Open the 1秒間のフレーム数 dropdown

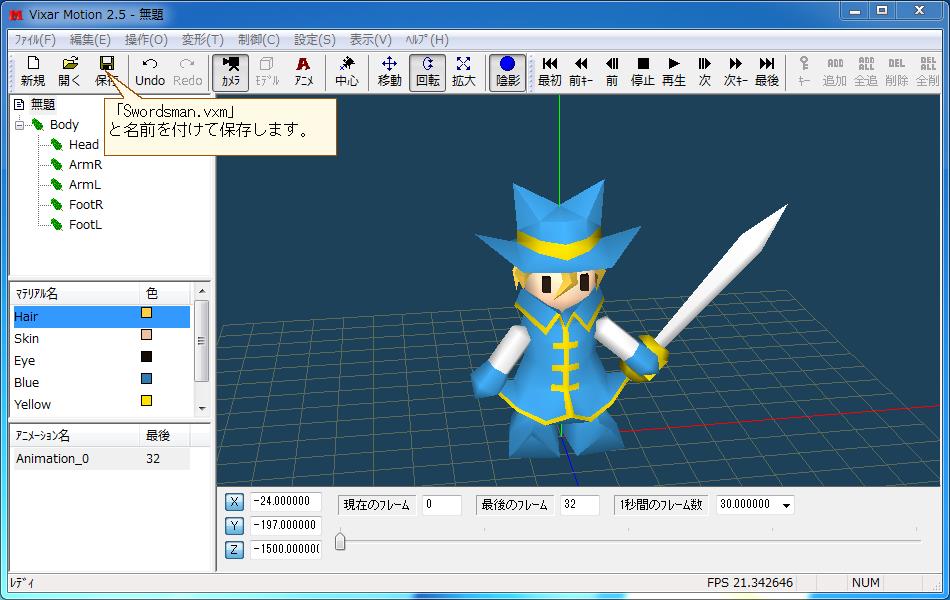[x=786, y=505]
